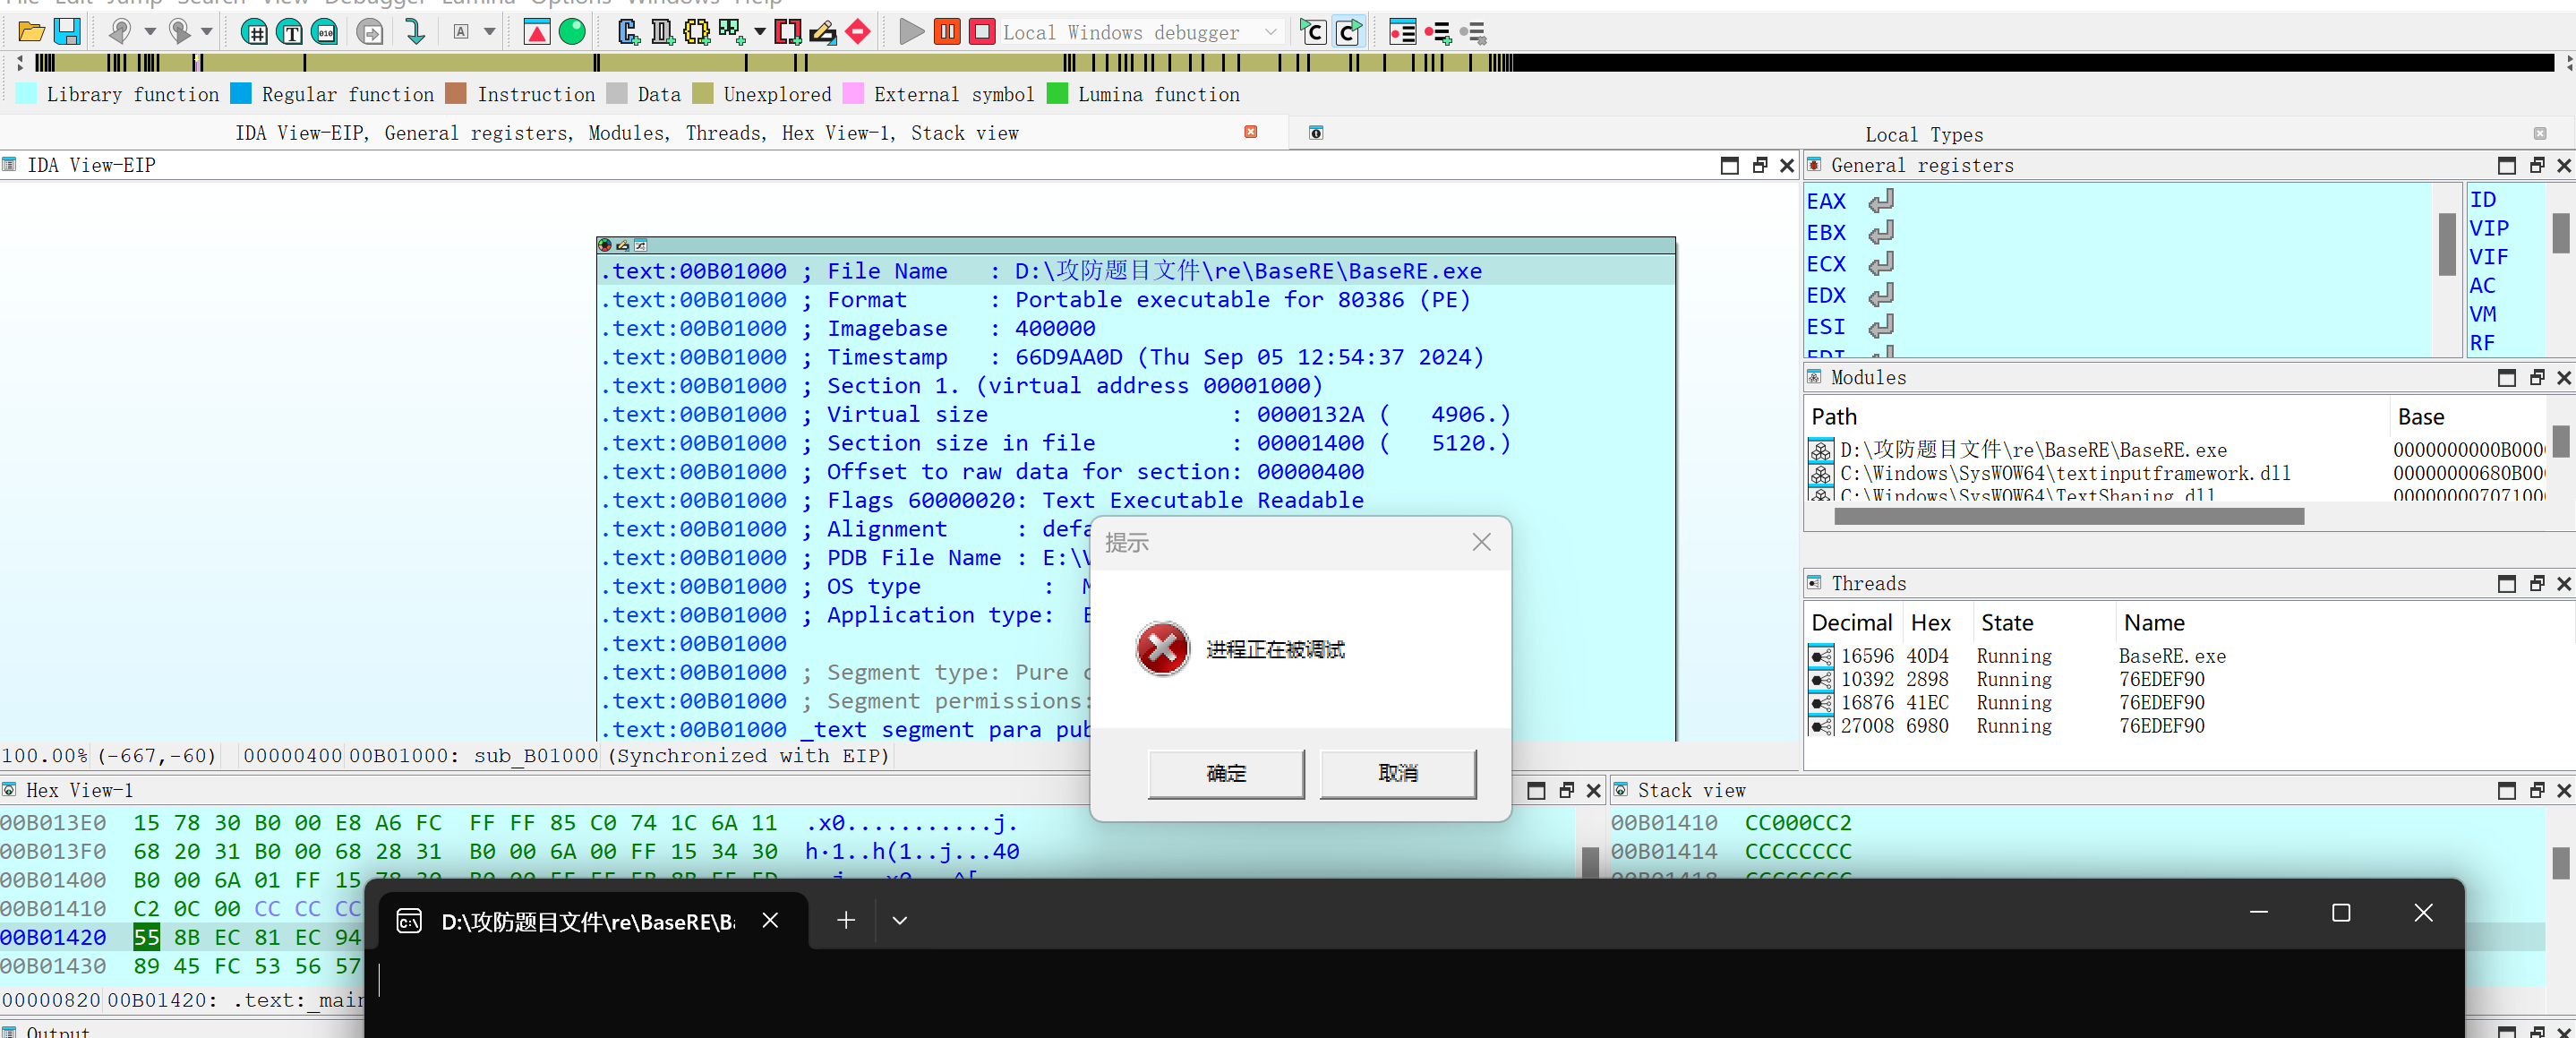Screen dimensions: 2576x1038
Task: Click the breakpoint list icon
Action: 1402,32
